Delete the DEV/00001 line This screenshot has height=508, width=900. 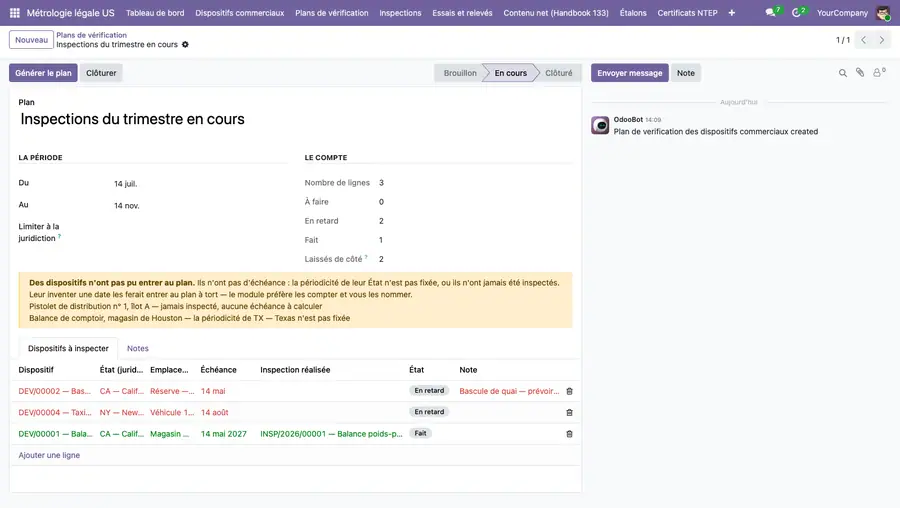(x=569, y=434)
